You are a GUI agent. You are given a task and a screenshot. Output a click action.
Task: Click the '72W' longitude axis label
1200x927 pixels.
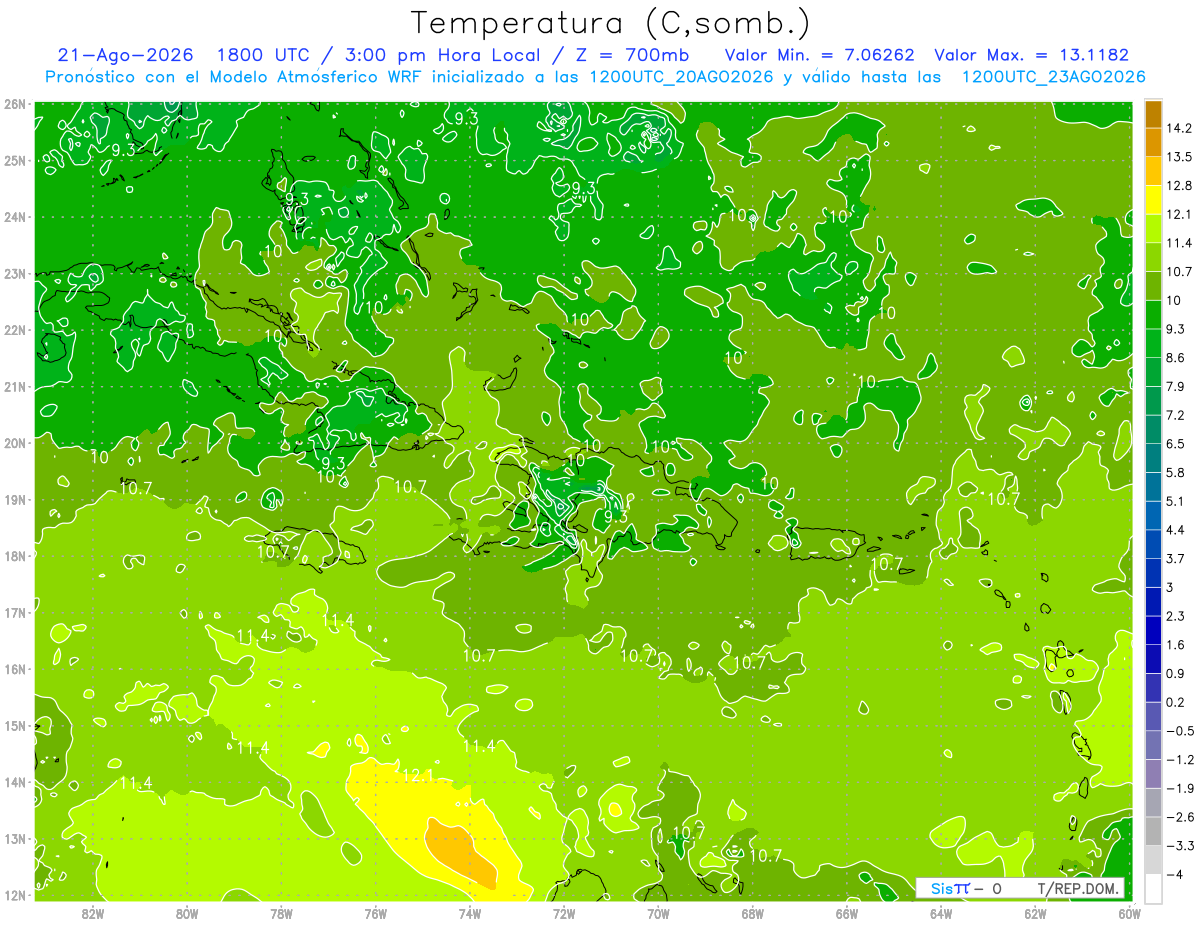coord(564,913)
